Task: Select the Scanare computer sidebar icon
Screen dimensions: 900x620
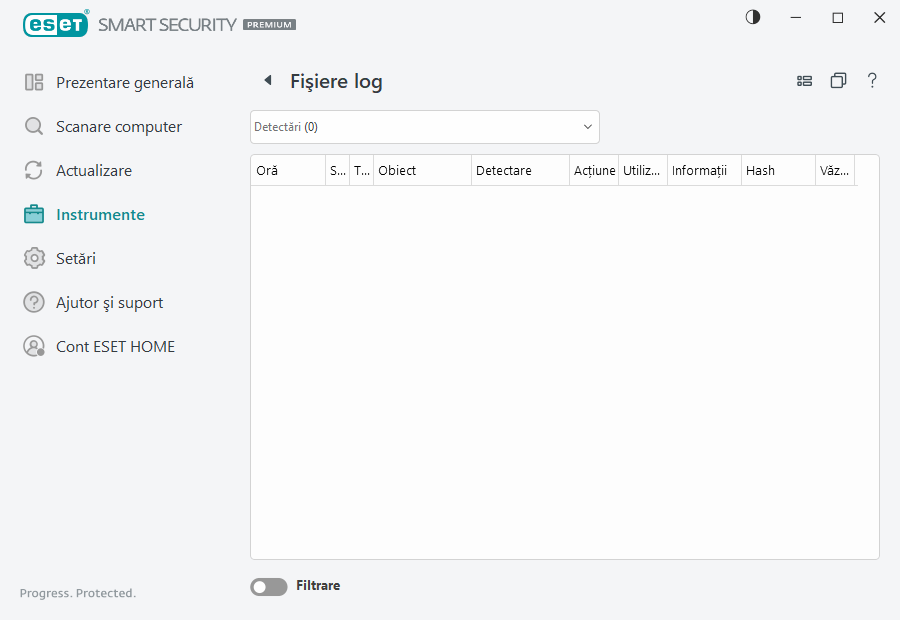Action: coord(33,126)
